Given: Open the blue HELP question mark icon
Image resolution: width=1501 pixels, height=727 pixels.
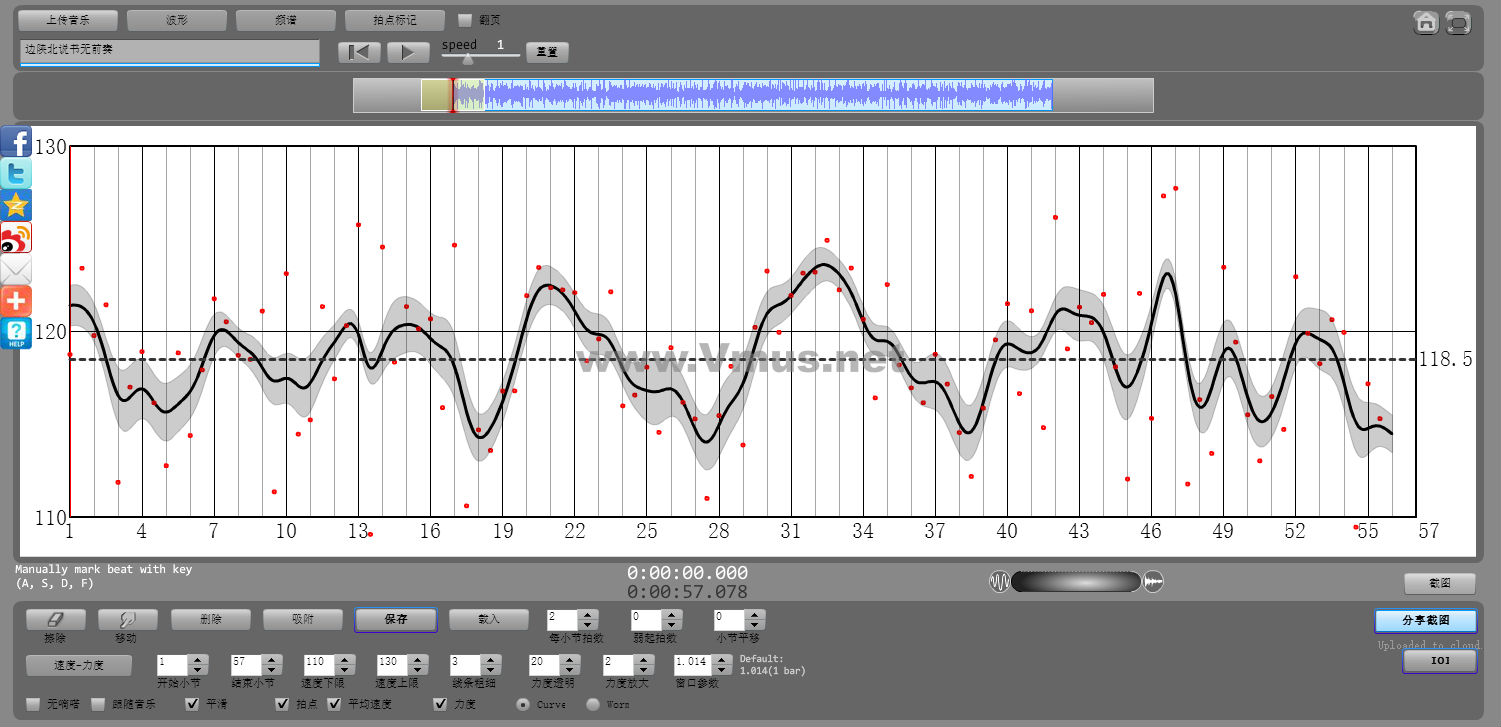Looking at the screenshot, I should pos(16,333).
